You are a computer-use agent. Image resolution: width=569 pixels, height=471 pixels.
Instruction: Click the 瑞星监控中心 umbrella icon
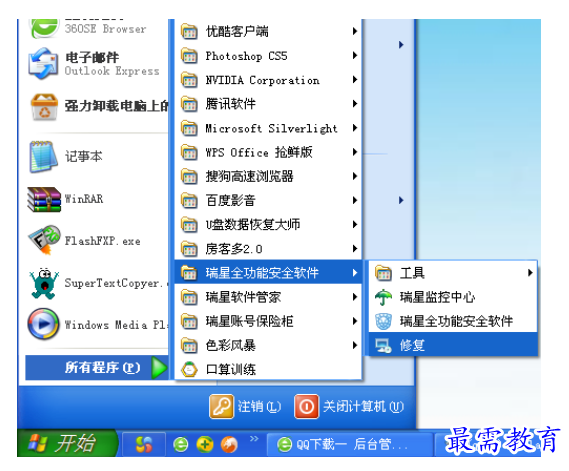[x=384, y=297]
